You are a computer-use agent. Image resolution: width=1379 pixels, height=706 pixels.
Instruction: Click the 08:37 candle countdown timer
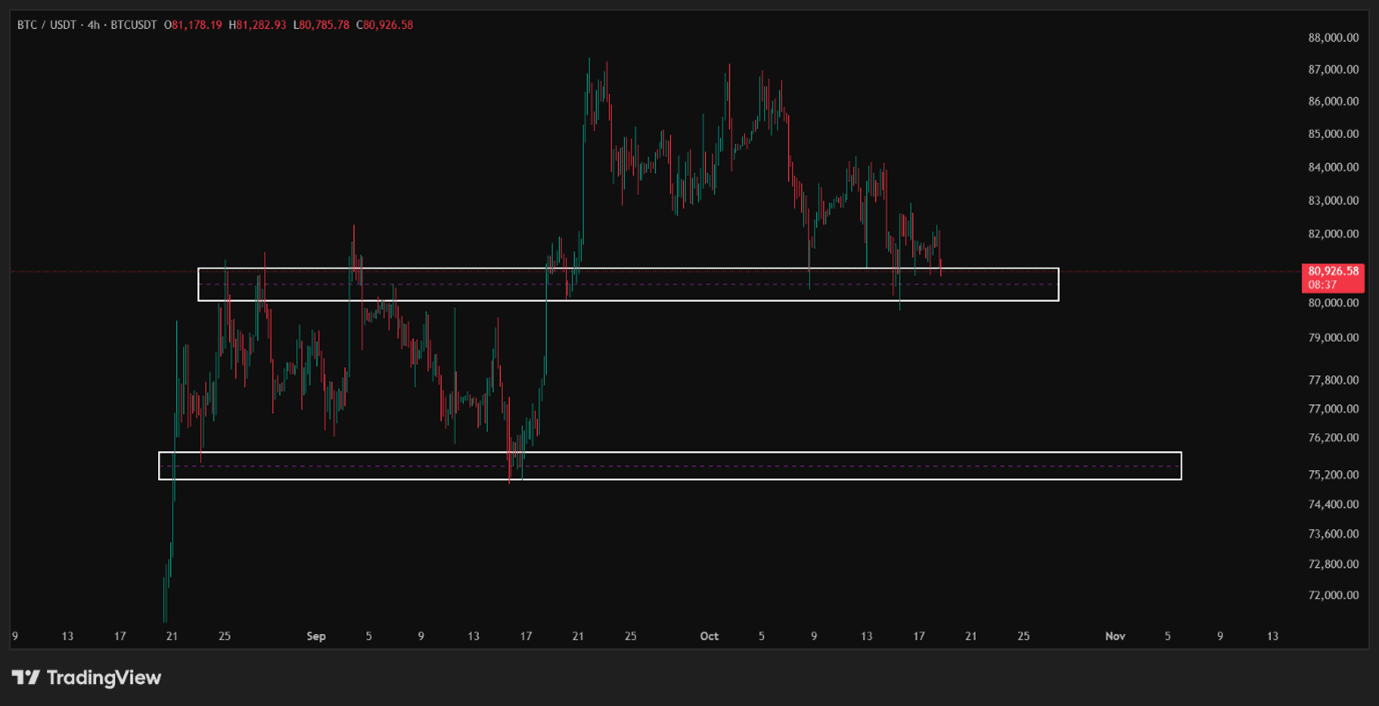click(1322, 284)
